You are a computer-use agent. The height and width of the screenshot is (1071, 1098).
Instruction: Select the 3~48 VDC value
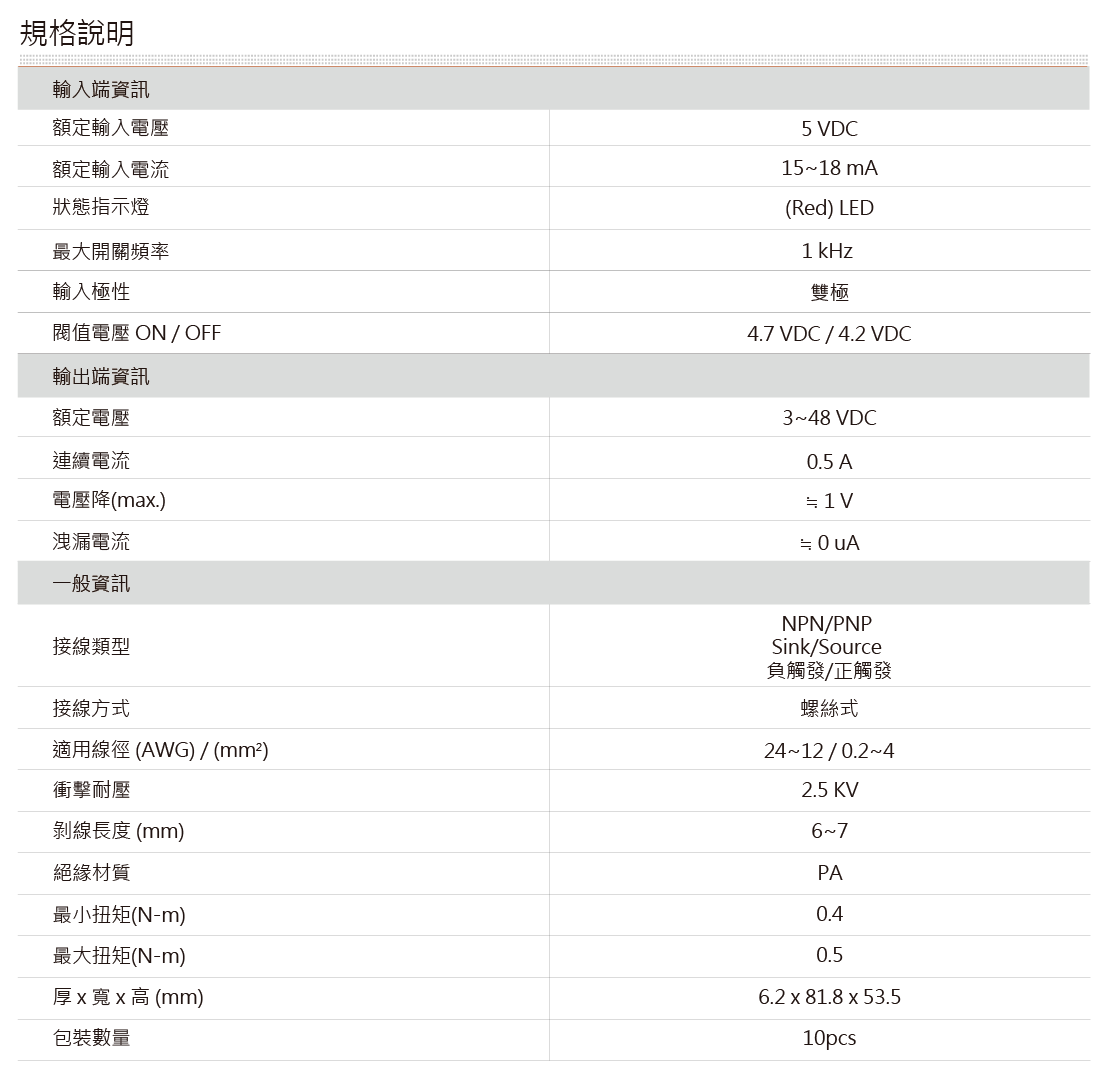[829, 418]
